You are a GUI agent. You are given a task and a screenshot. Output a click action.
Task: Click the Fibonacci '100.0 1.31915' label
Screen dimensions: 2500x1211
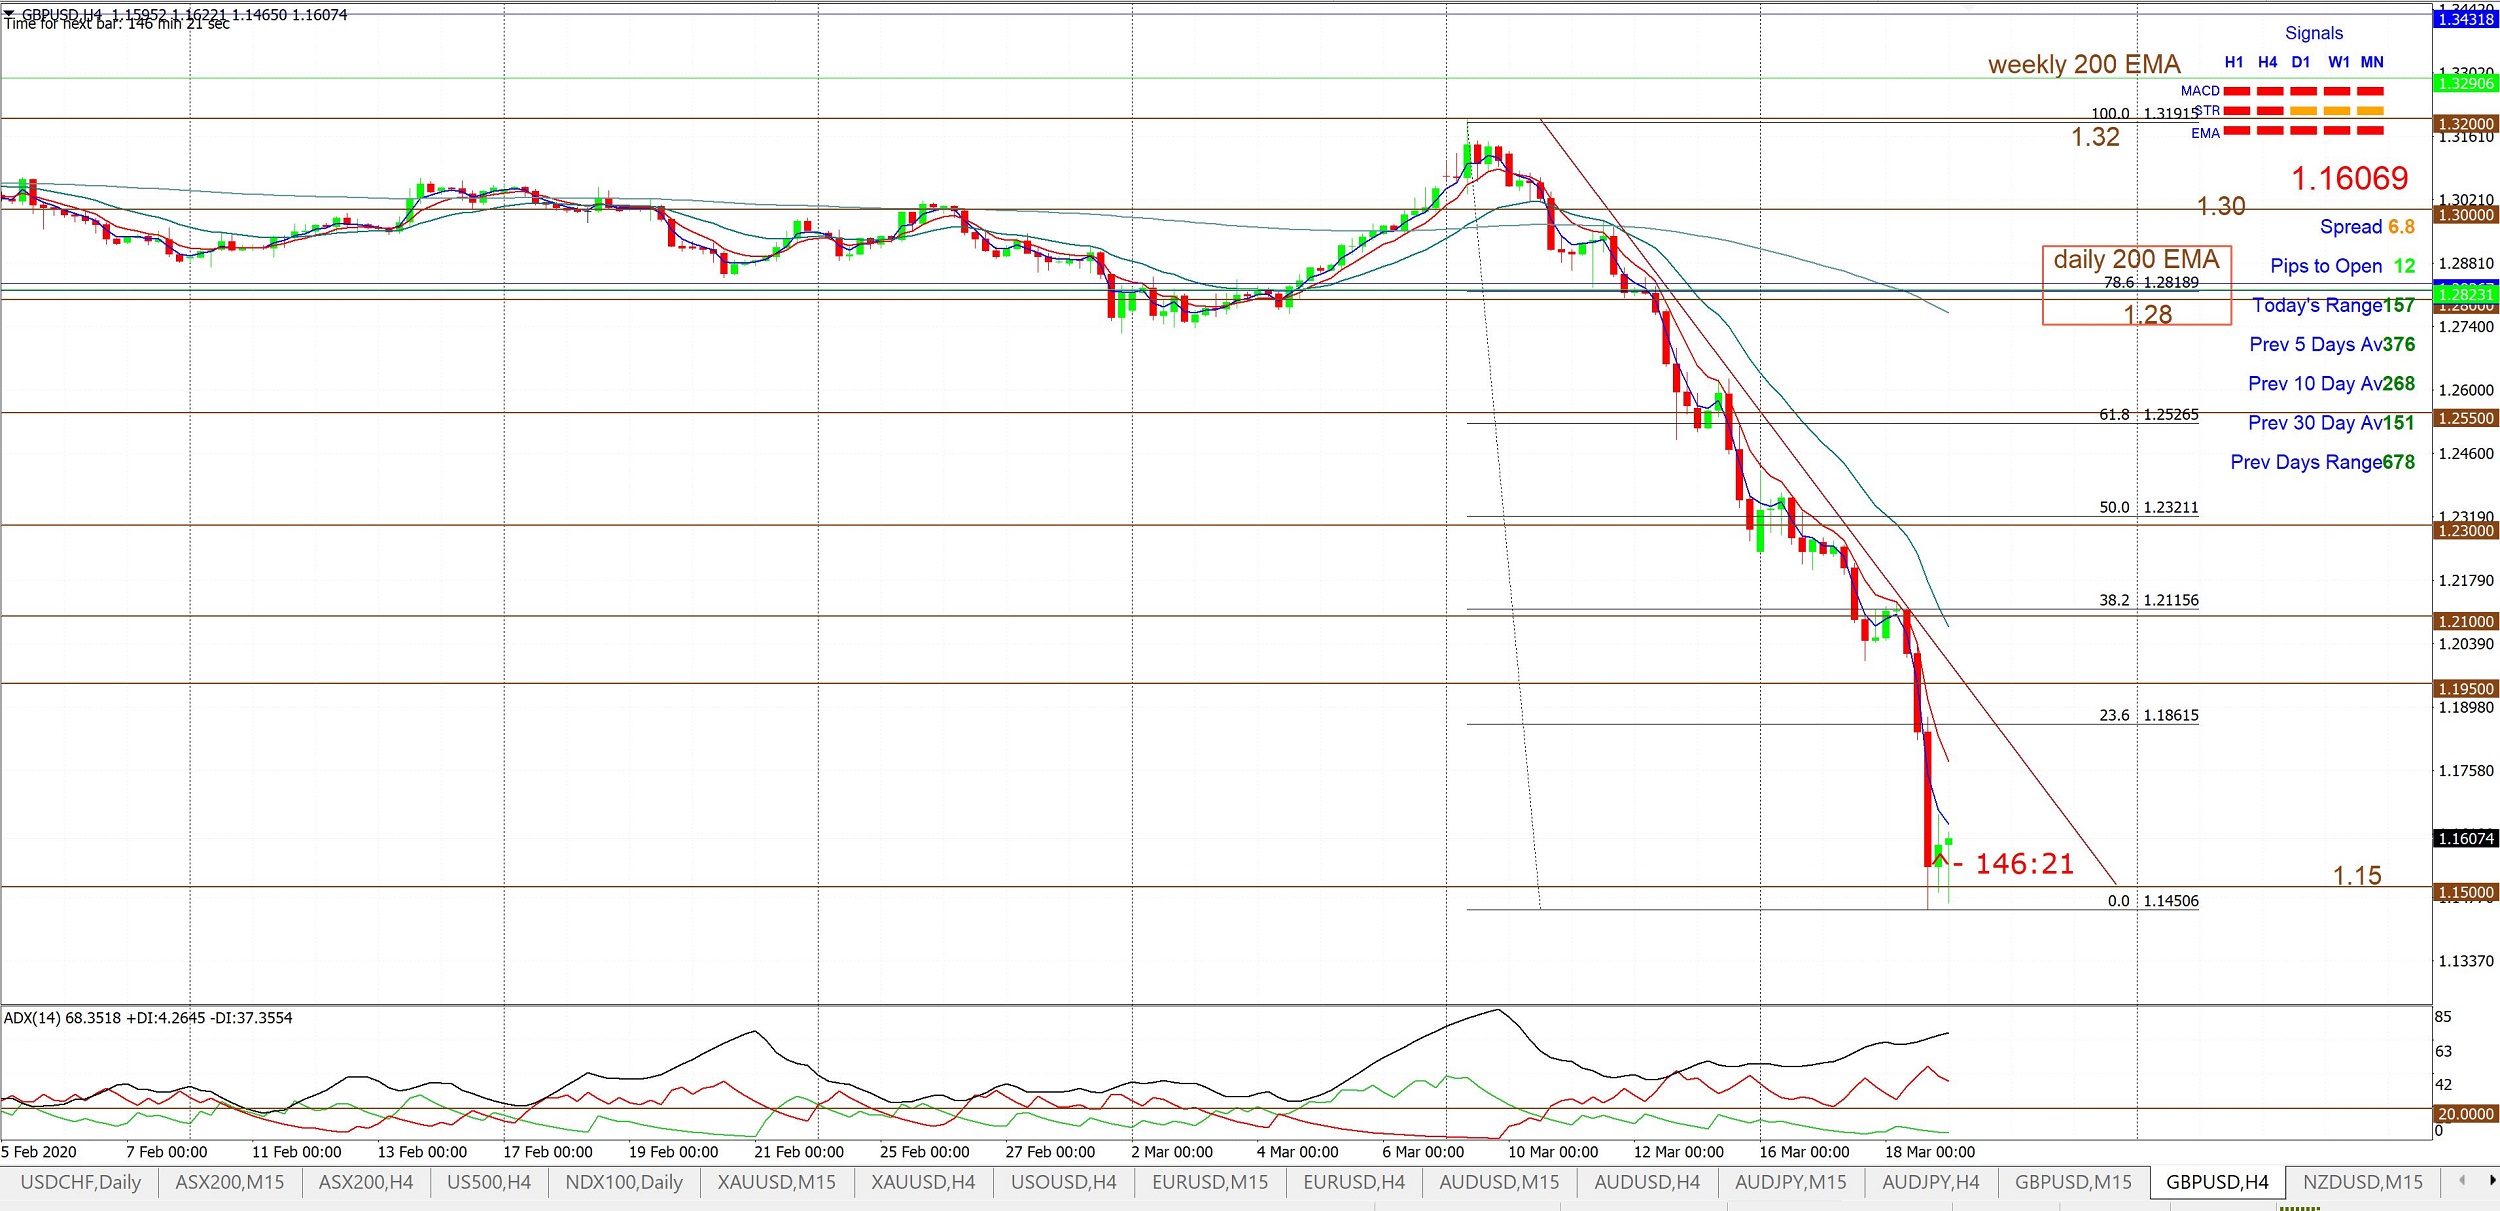click(x=2145, y=114)
